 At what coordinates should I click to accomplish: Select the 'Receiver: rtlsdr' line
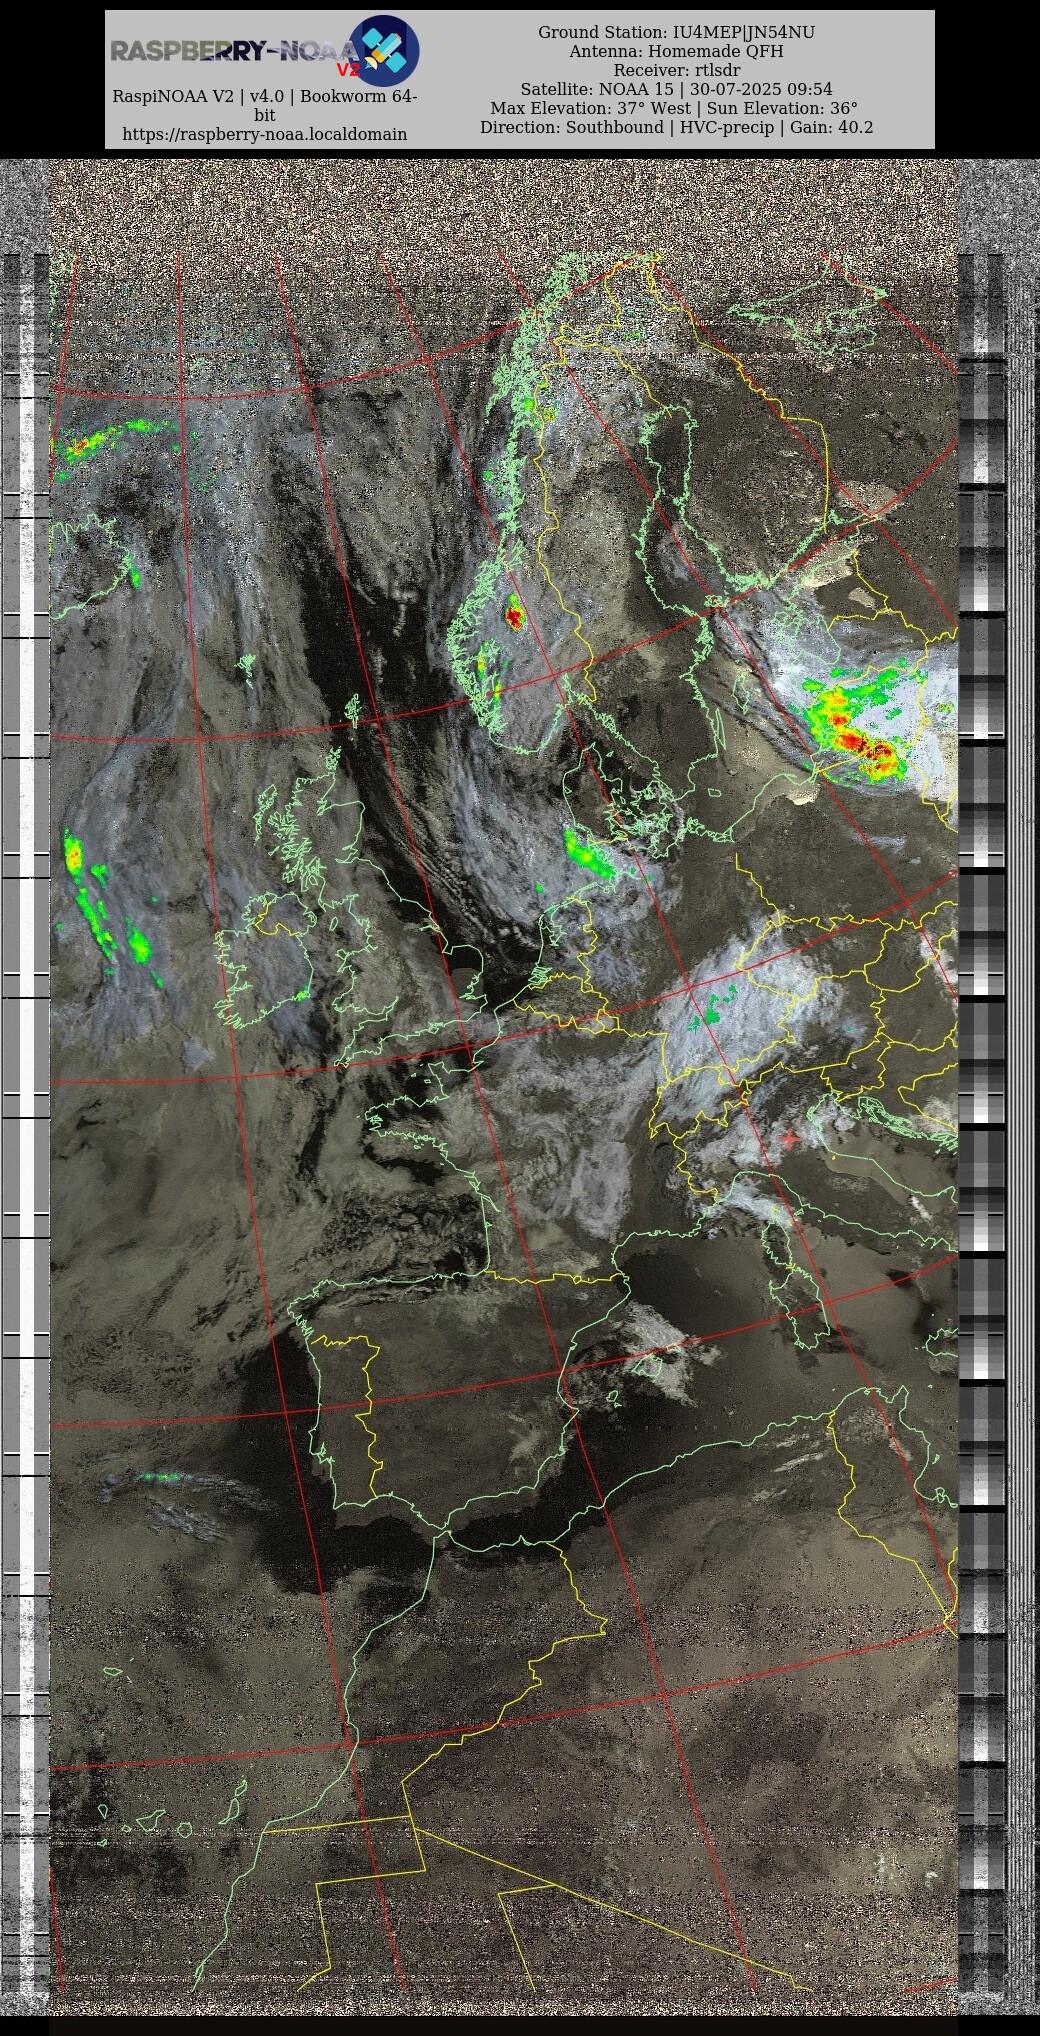pyautogui.click(x=676, y=71)
